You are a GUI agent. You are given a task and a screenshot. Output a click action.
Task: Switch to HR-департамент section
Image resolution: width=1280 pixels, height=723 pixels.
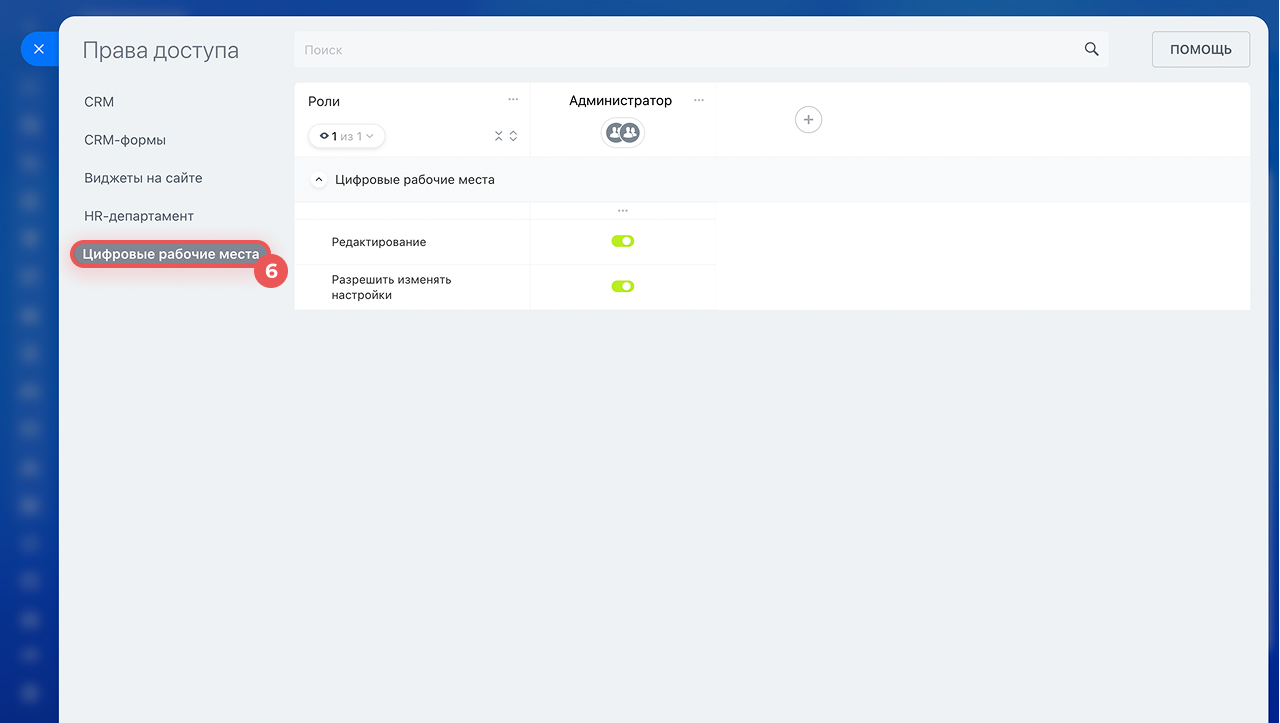(x=139, y=216)
